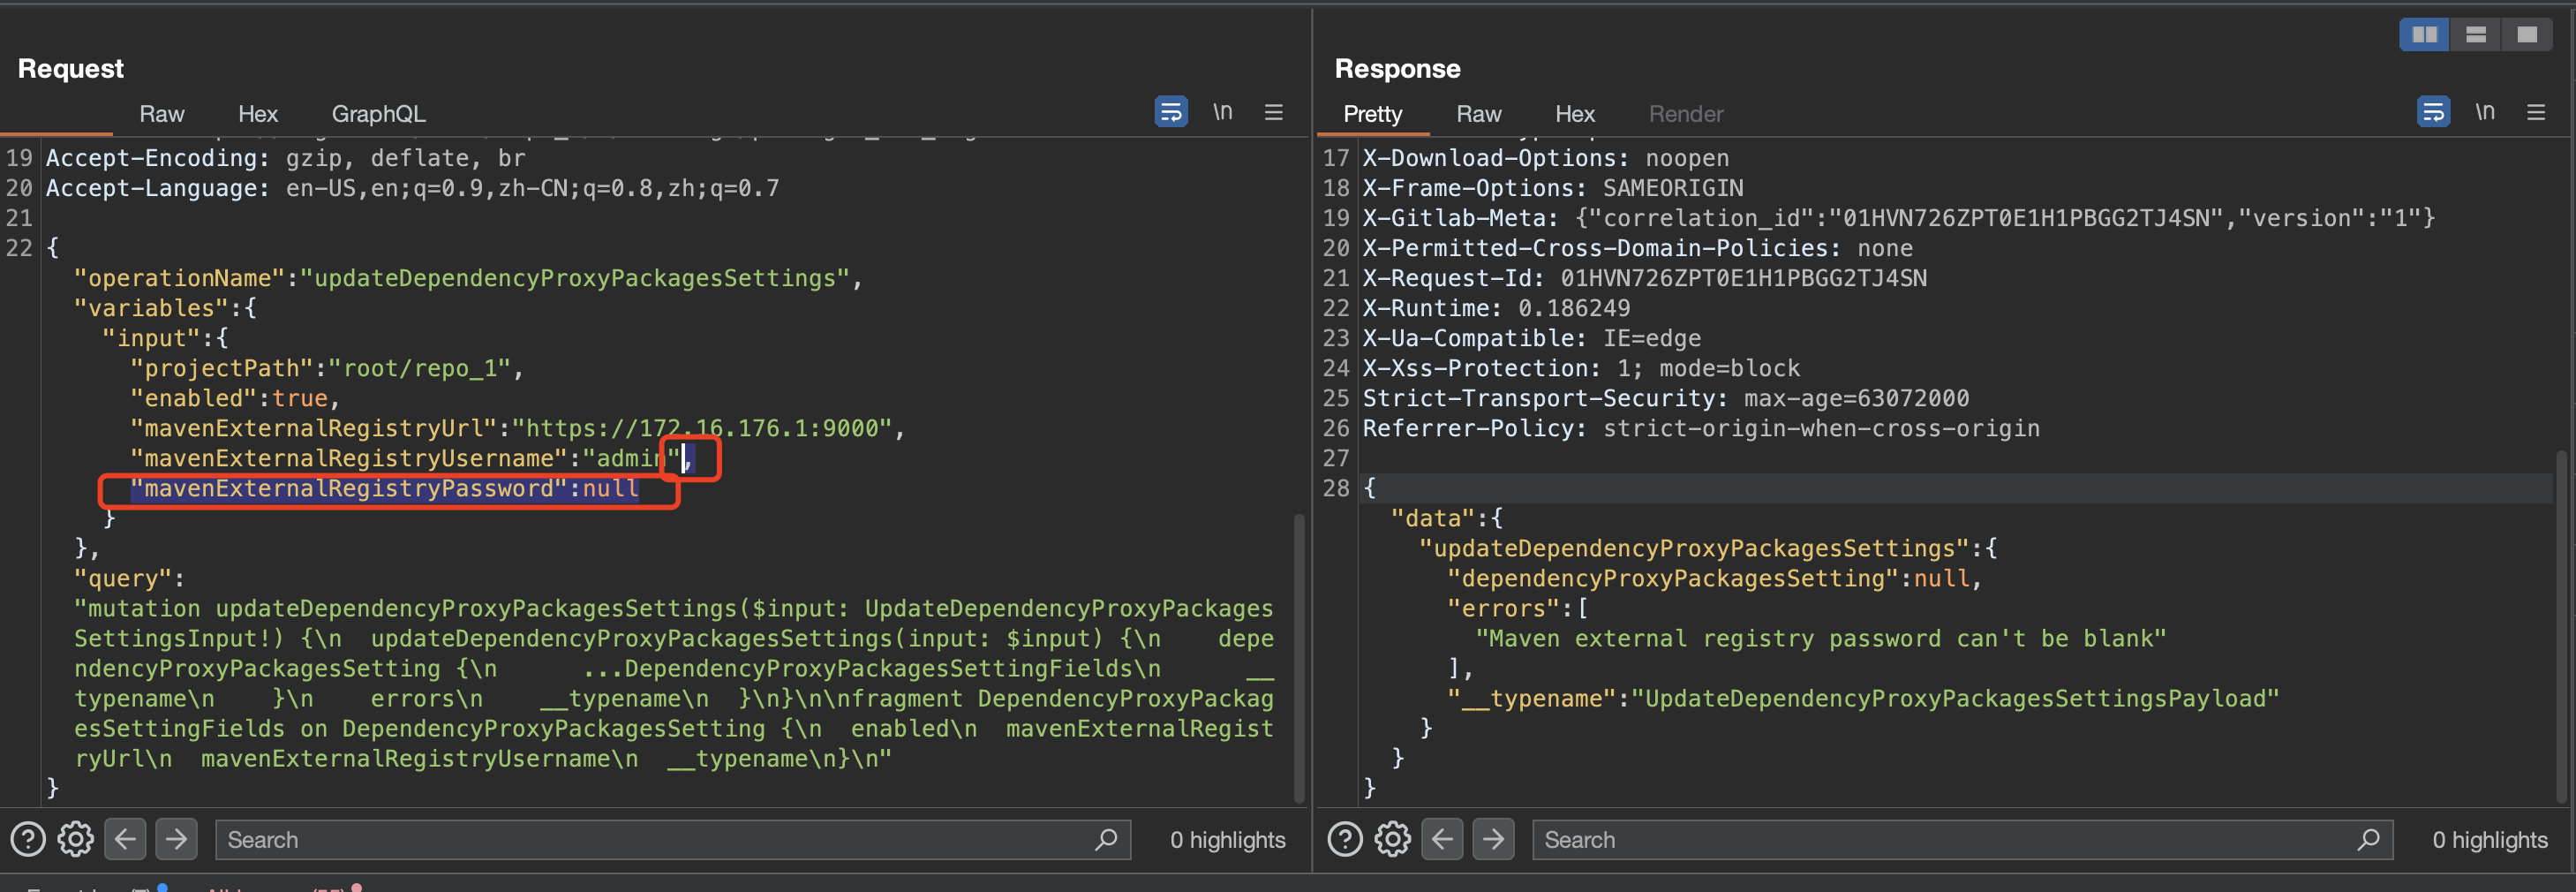Go to next match in Request
The height and width of the screenshot is (892, 2576).
pyautogui.click(x=176, y=839)
